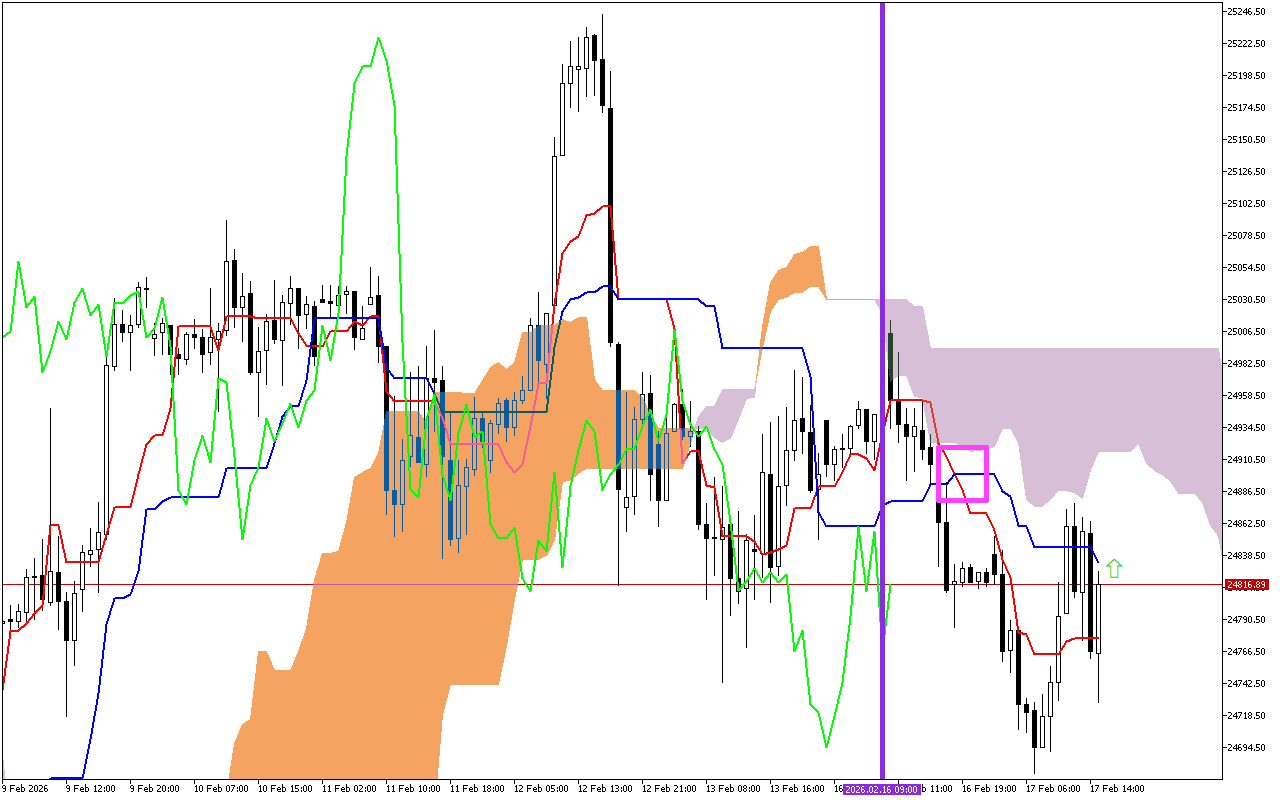Click the 24694.50 price scale label
1280x800 pixels.
(x=1248, y=748)
